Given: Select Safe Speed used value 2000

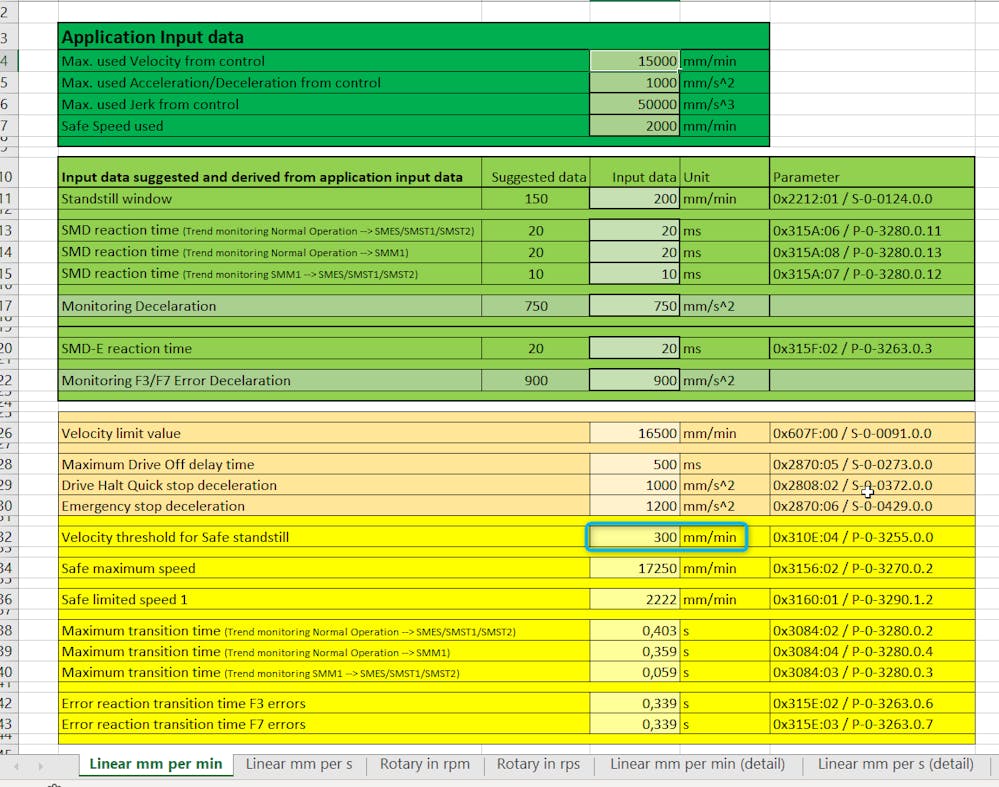Looking at the screenshot, I should 635,126.
